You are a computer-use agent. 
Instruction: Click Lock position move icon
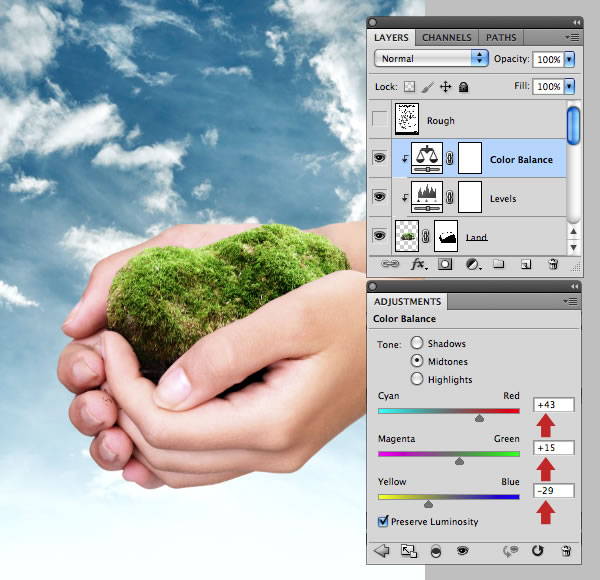445,87
